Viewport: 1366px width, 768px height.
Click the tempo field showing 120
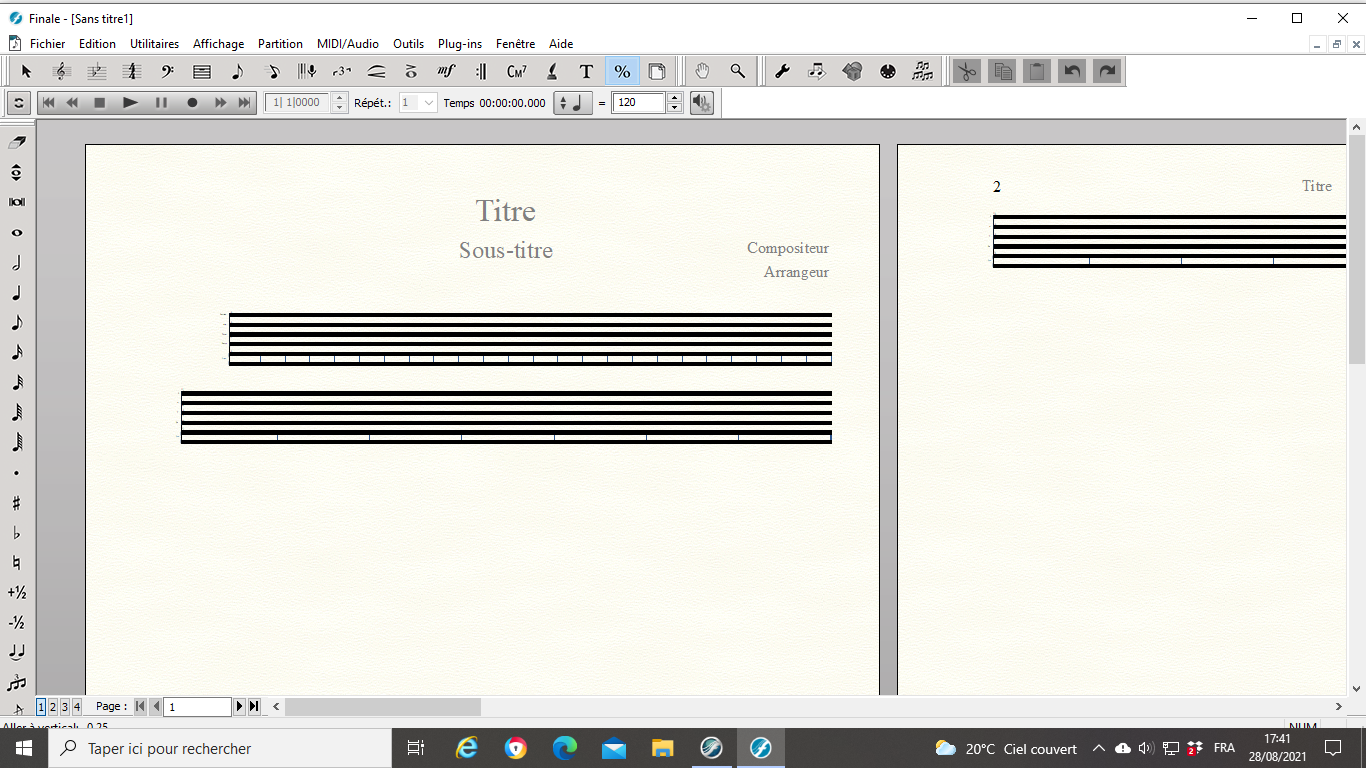638,102
